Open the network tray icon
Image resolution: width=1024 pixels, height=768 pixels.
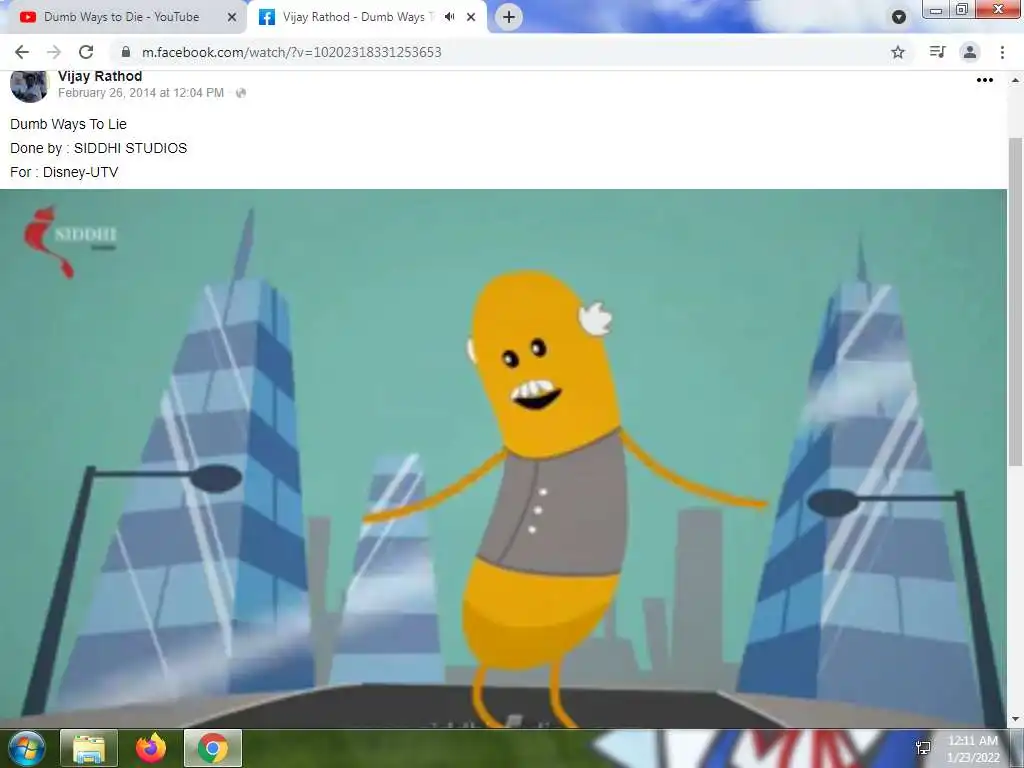click(923, 748)
